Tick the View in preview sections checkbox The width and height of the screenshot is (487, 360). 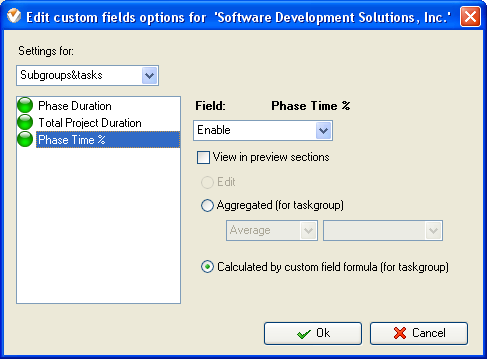203,157
